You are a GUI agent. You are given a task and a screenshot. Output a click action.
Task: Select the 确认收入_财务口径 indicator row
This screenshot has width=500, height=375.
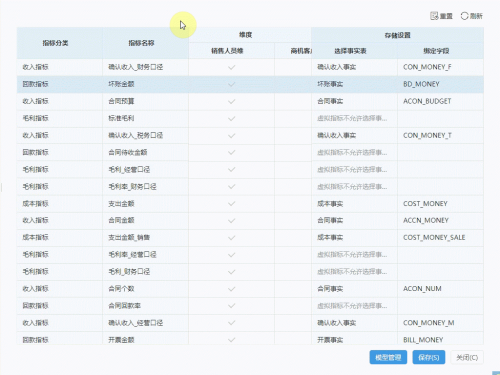pyautogui.click(x=250, y=67)
